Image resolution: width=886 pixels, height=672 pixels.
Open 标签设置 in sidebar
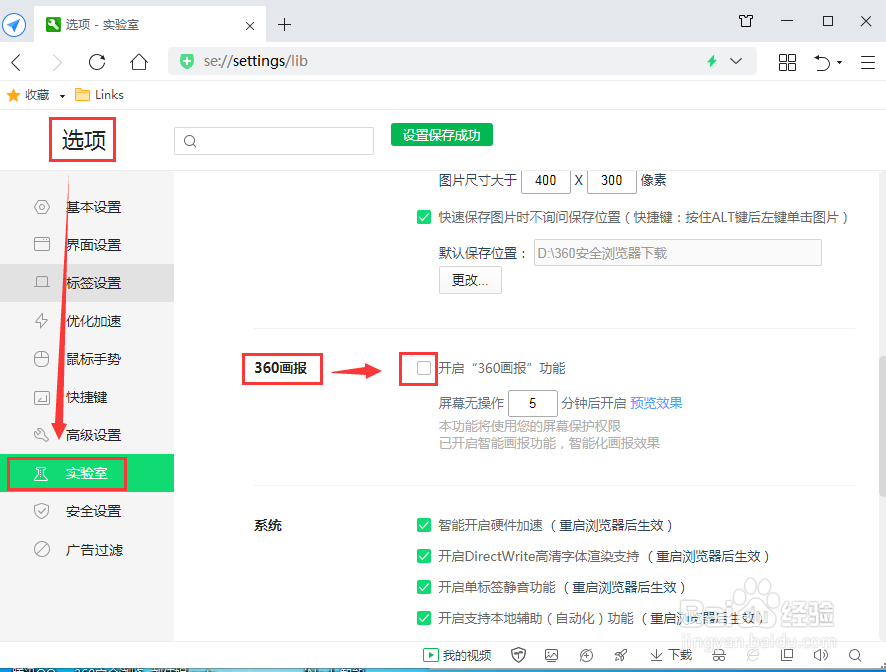[x=87, y=283]
